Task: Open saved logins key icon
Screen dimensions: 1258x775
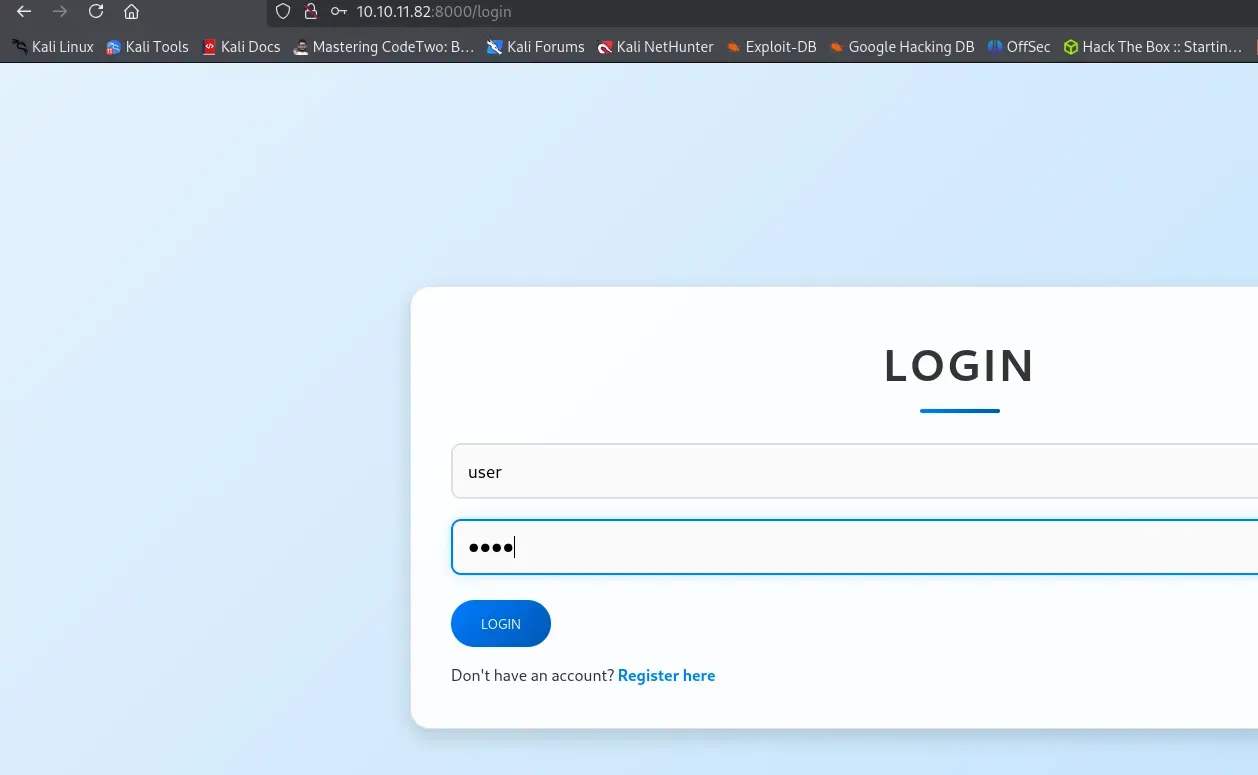Action: click(x=339, y=12)
